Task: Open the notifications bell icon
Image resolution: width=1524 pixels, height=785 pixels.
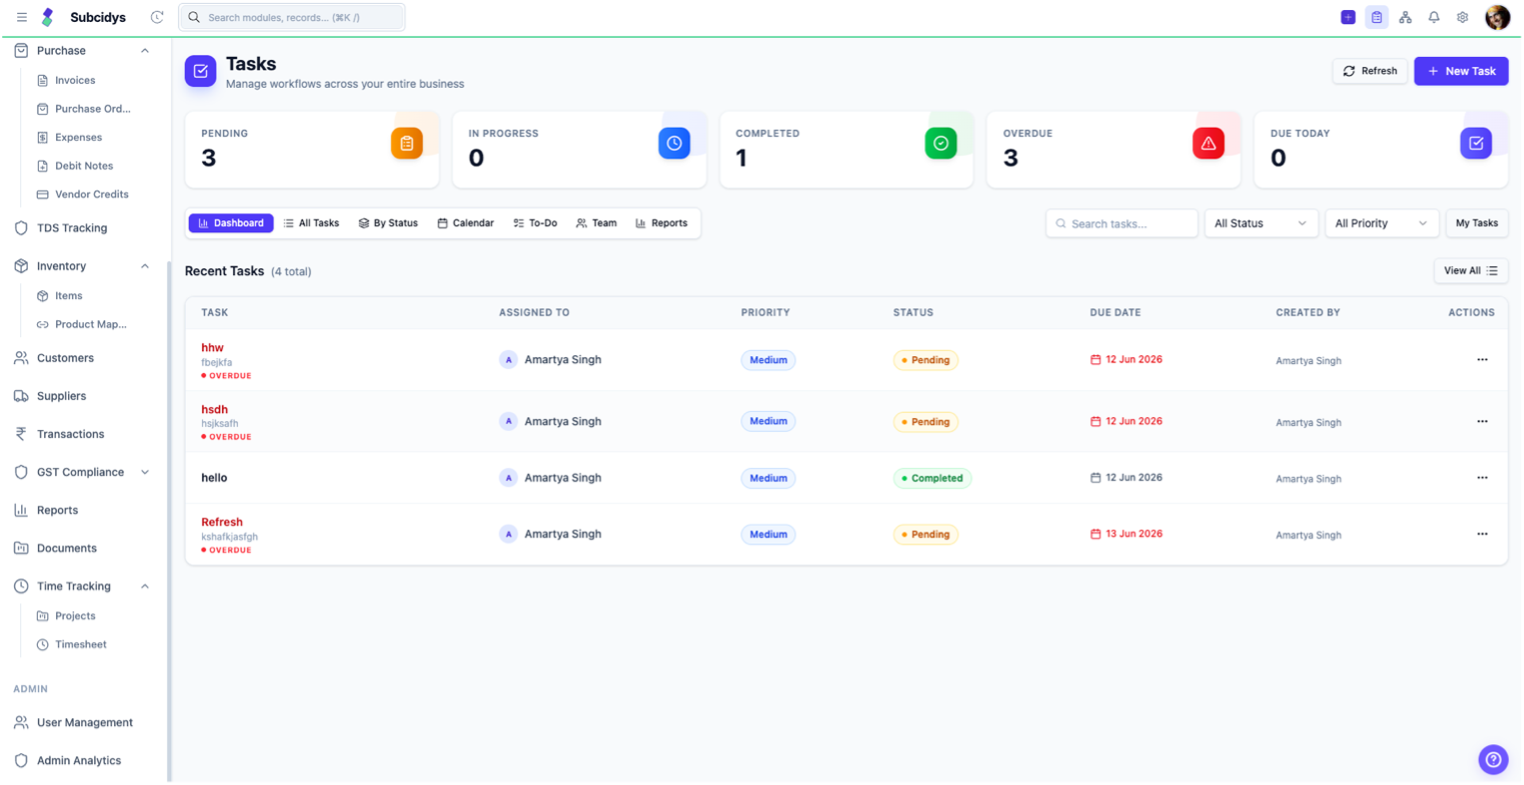Action: pos(1434,17)
